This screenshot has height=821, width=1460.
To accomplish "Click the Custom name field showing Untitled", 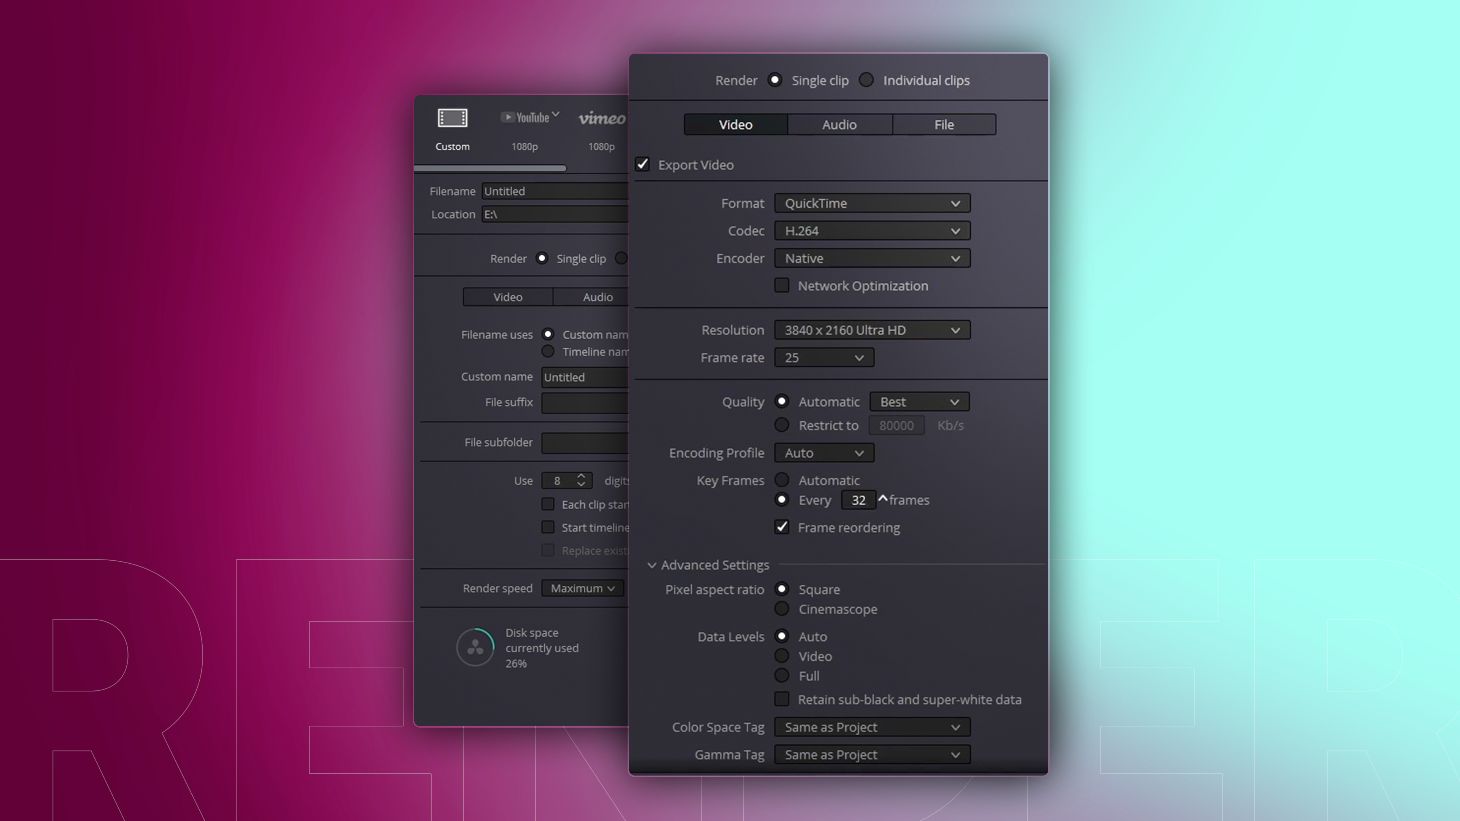I will 585,377.
